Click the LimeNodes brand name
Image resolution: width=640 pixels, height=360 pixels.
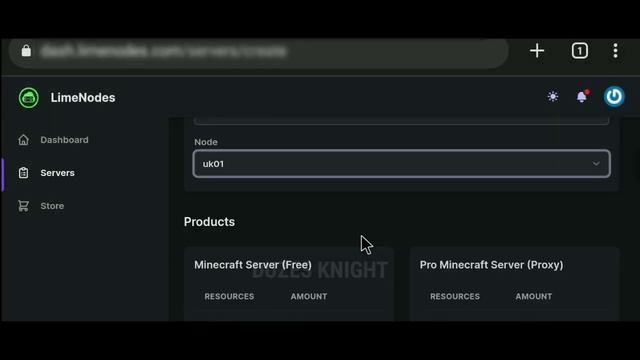pyautogui.click(x=83, y=98)
